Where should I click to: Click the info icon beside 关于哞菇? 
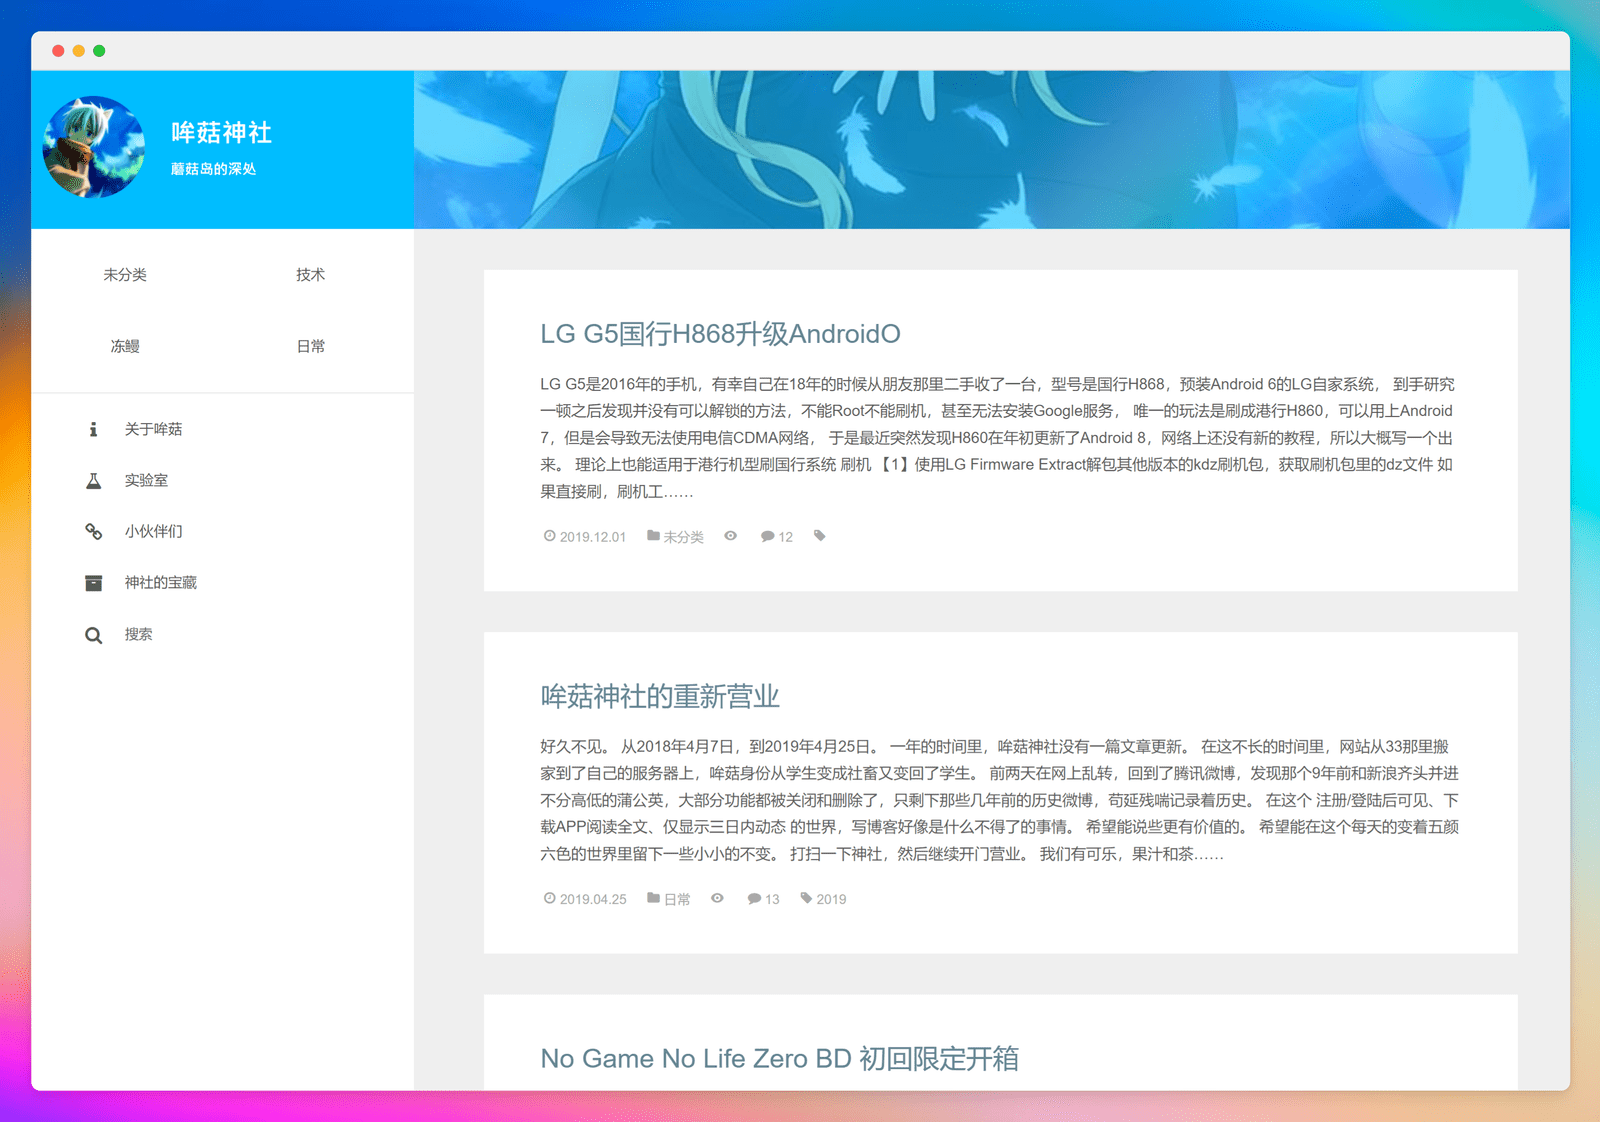[93, 429]
